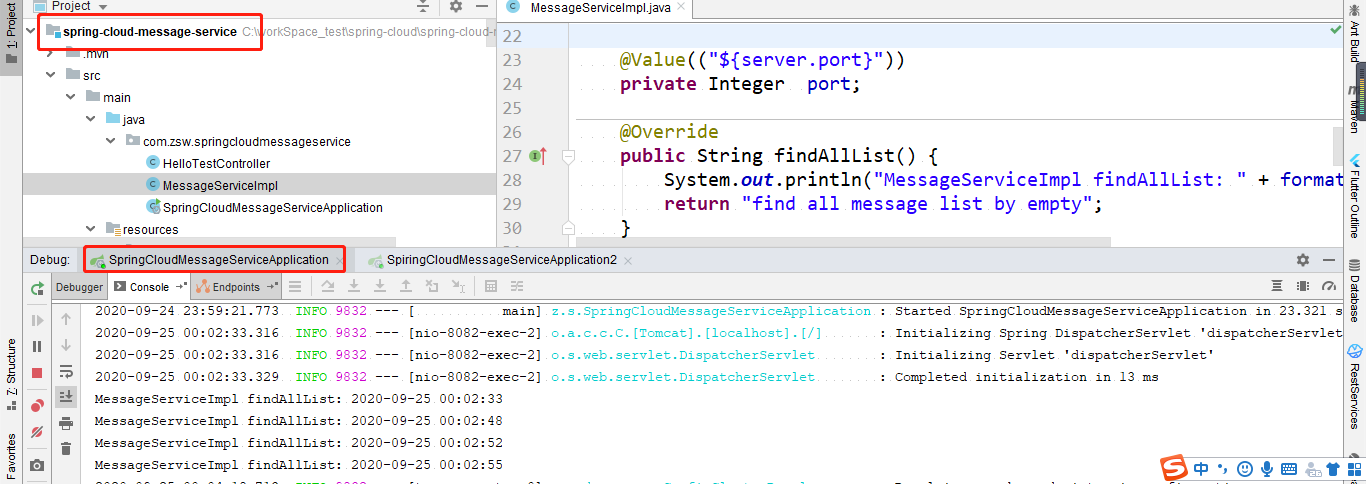Toggle Chinese/English input mode in Sogou bar
Image resolution: width=1366 pixels, height=484 pixels.
1201,469
